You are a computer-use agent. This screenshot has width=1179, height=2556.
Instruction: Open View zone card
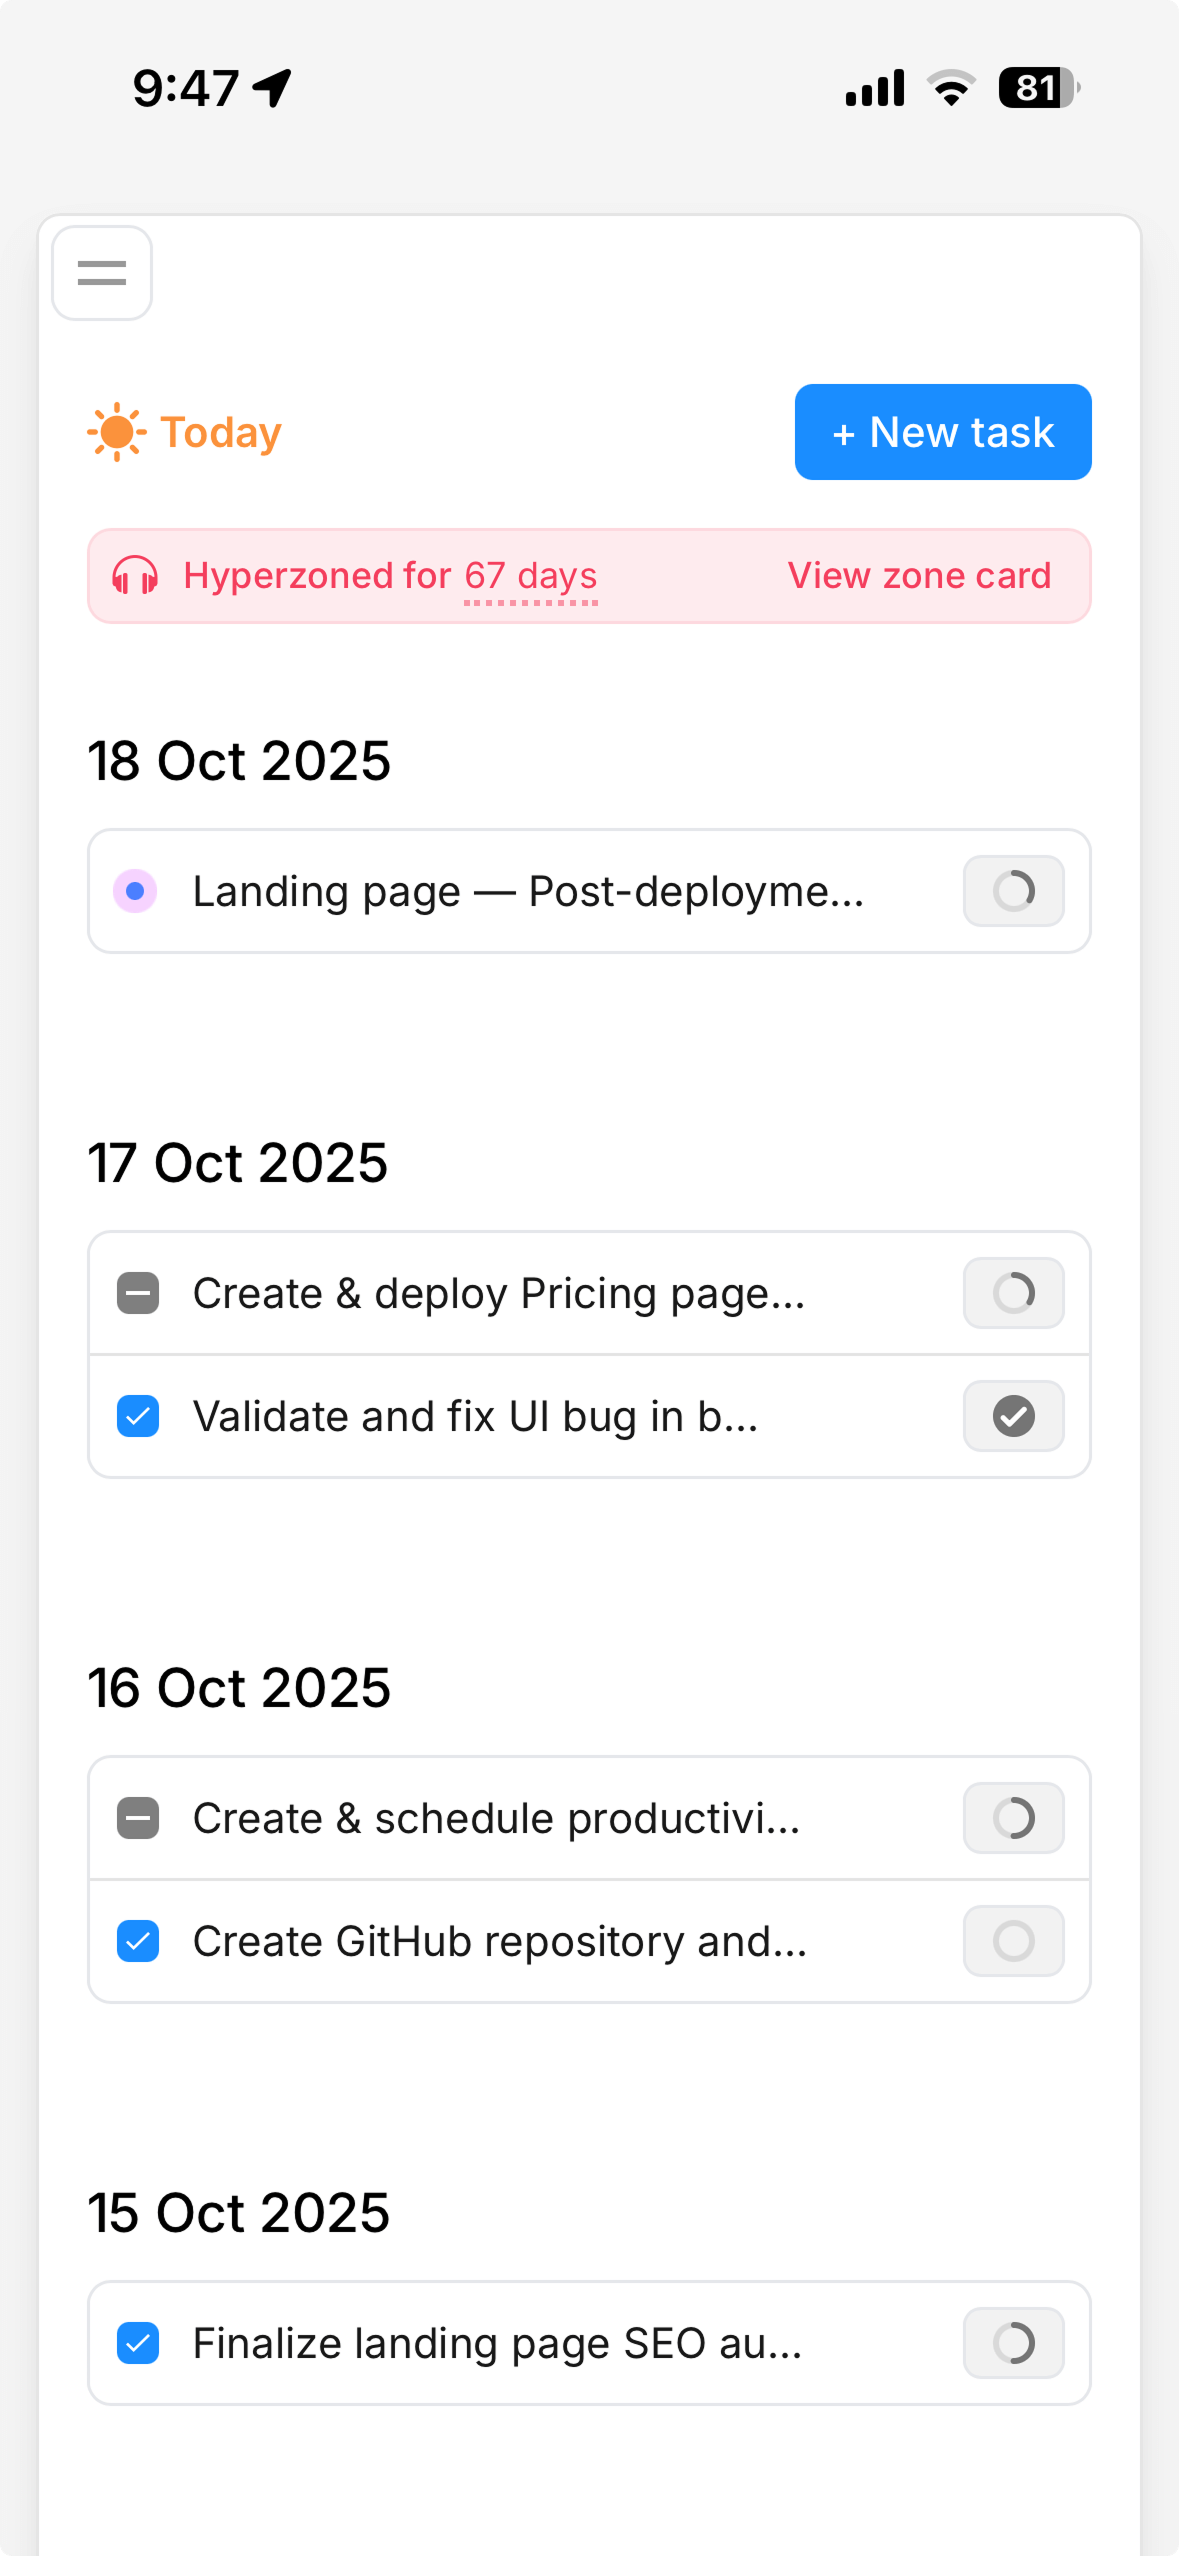click(919, 576)
